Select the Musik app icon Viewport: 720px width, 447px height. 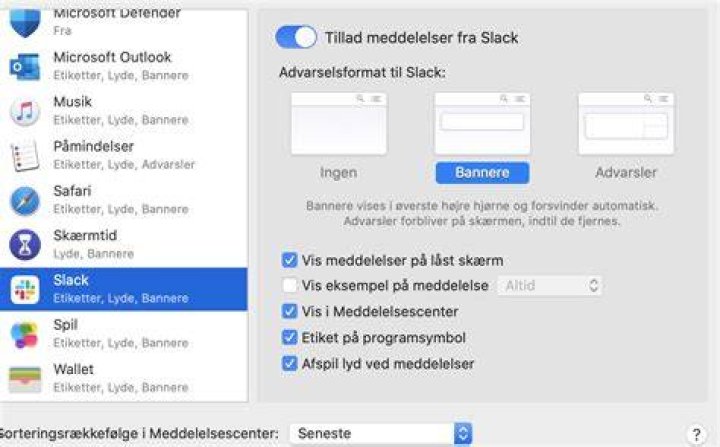pos(25,111)
